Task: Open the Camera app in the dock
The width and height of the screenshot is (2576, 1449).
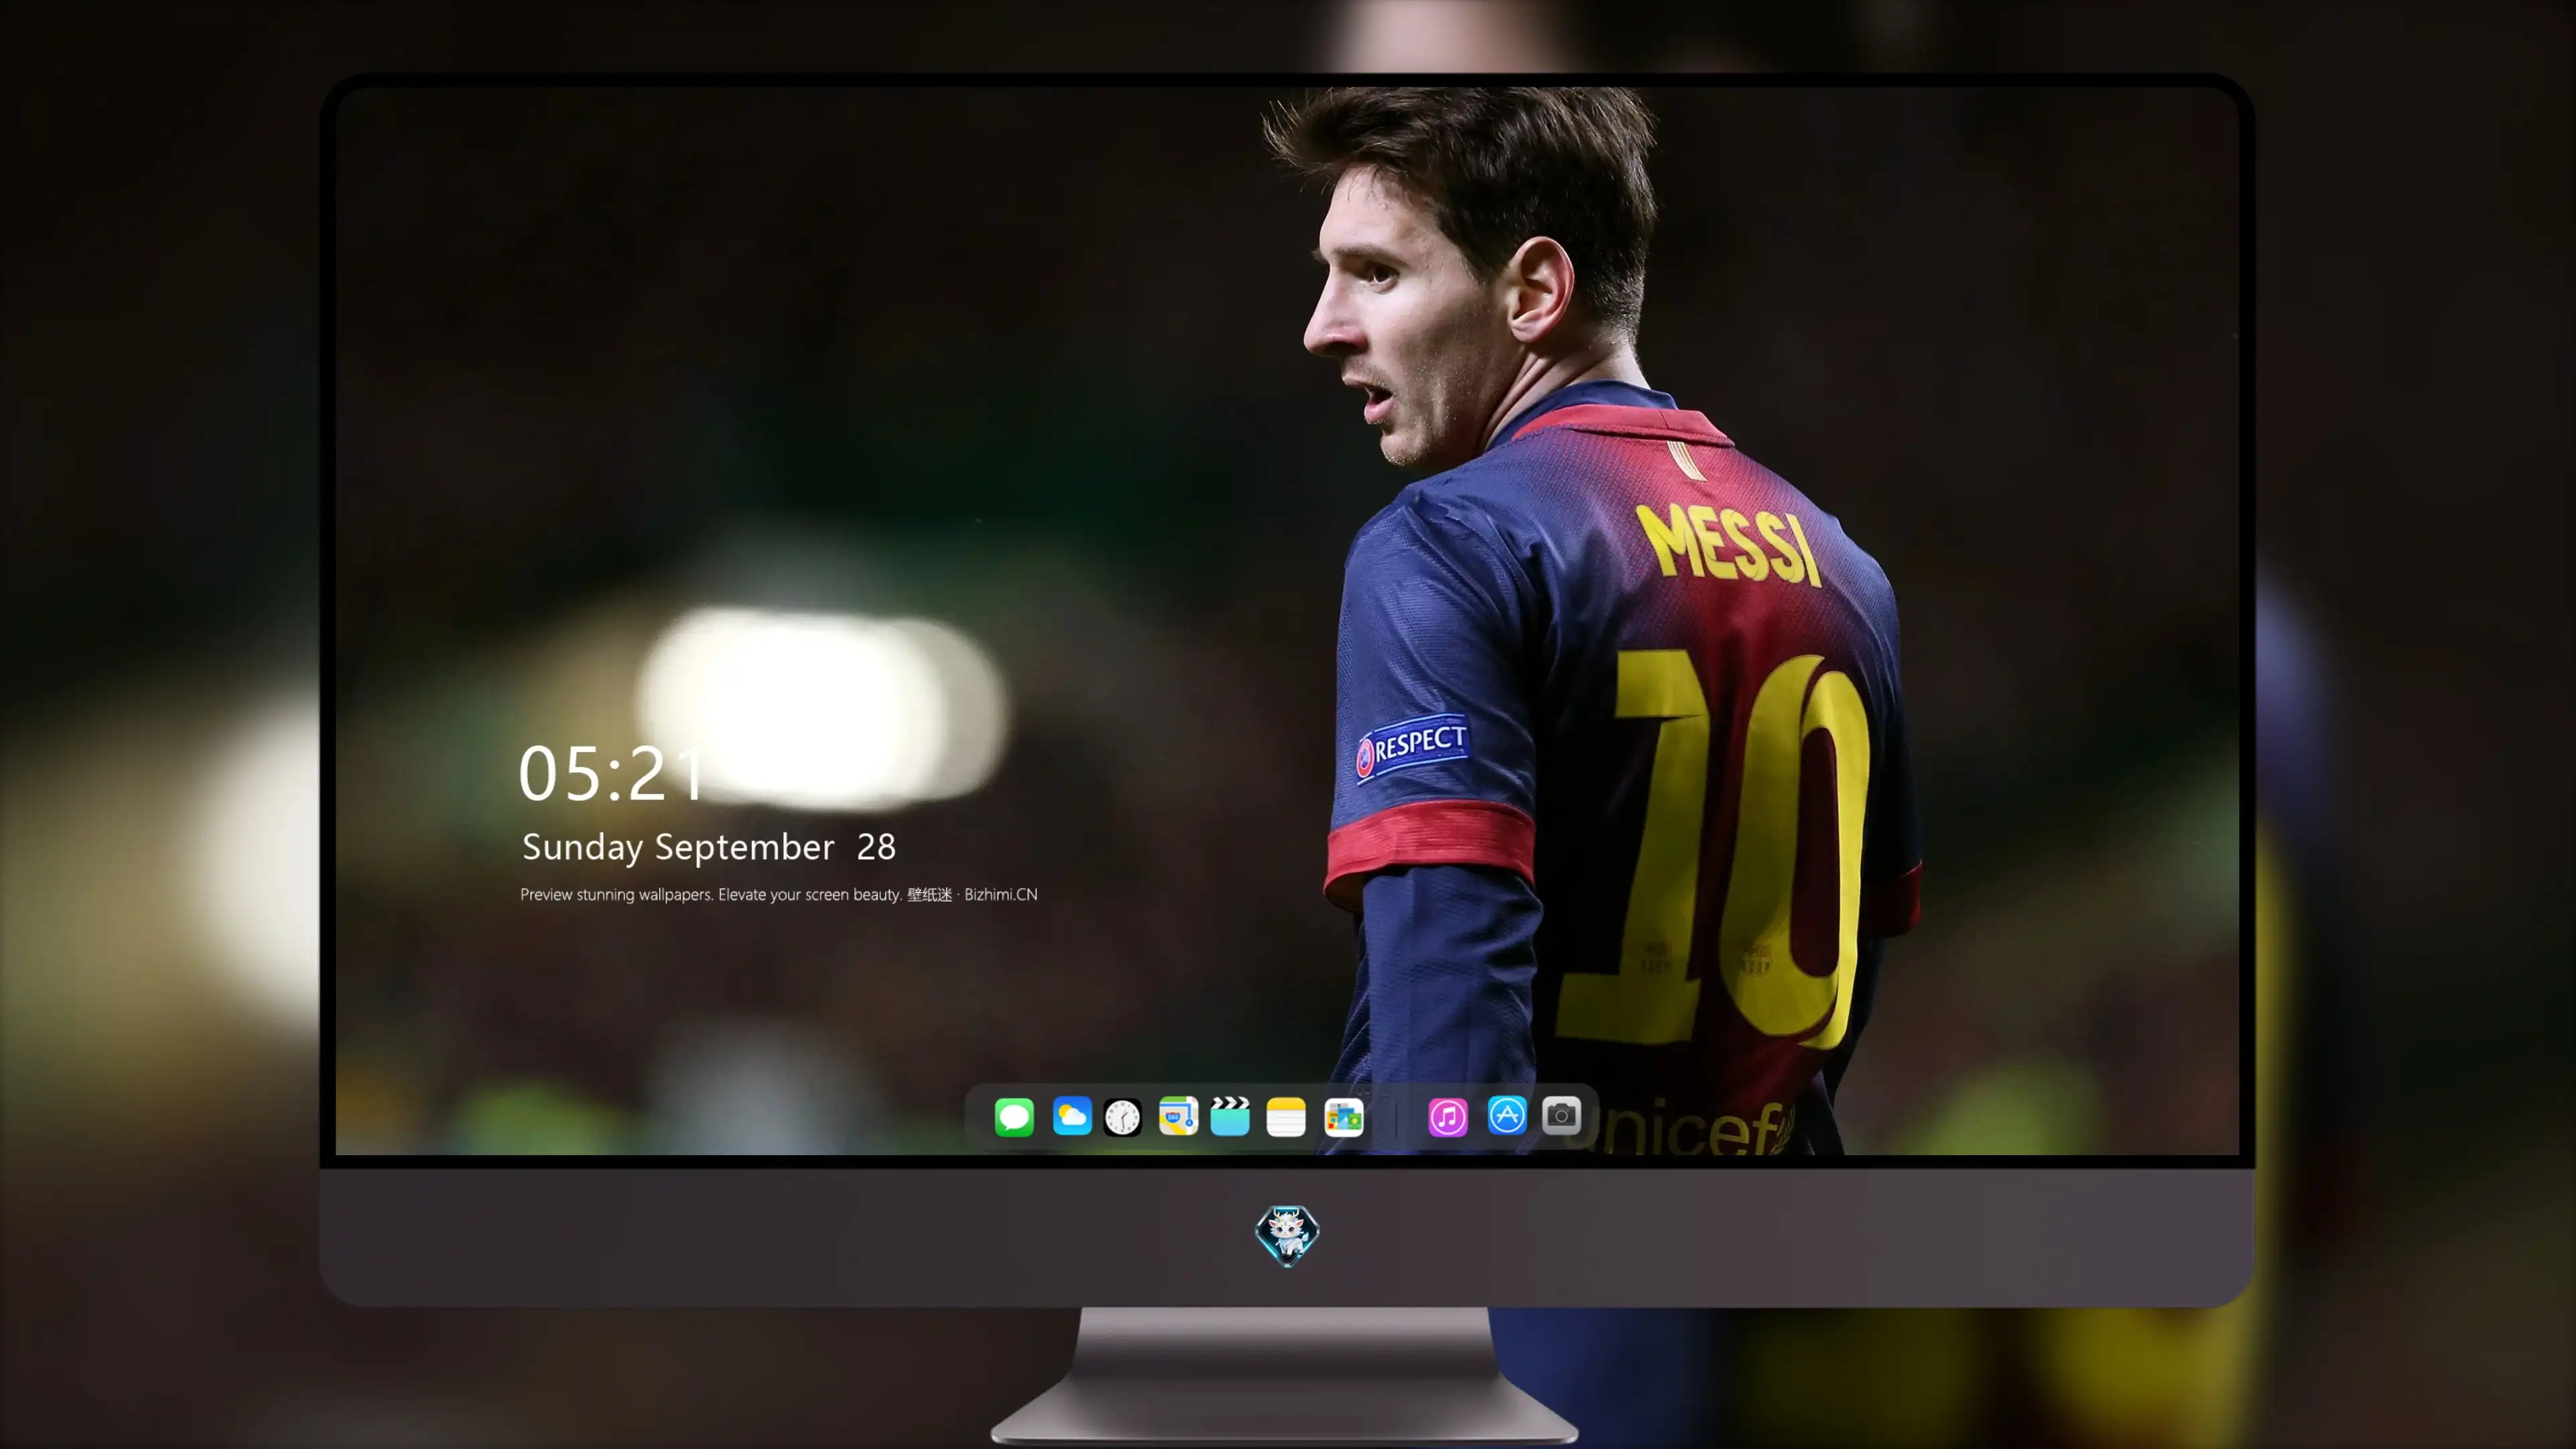Action: 1561,1115
